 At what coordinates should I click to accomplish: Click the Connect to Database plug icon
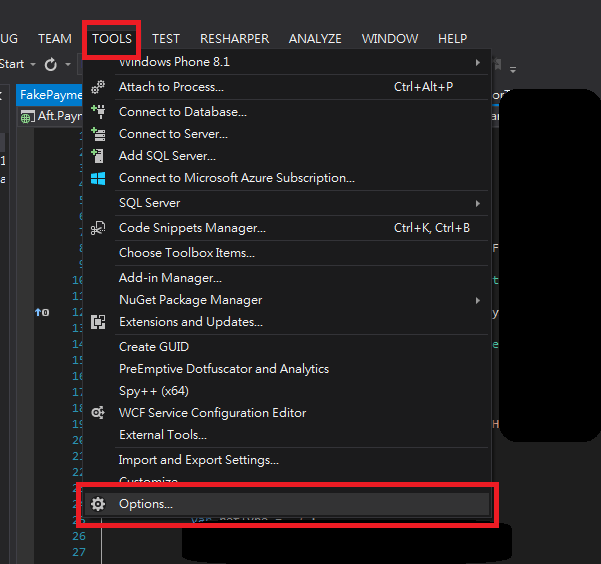tap(98, 112)
